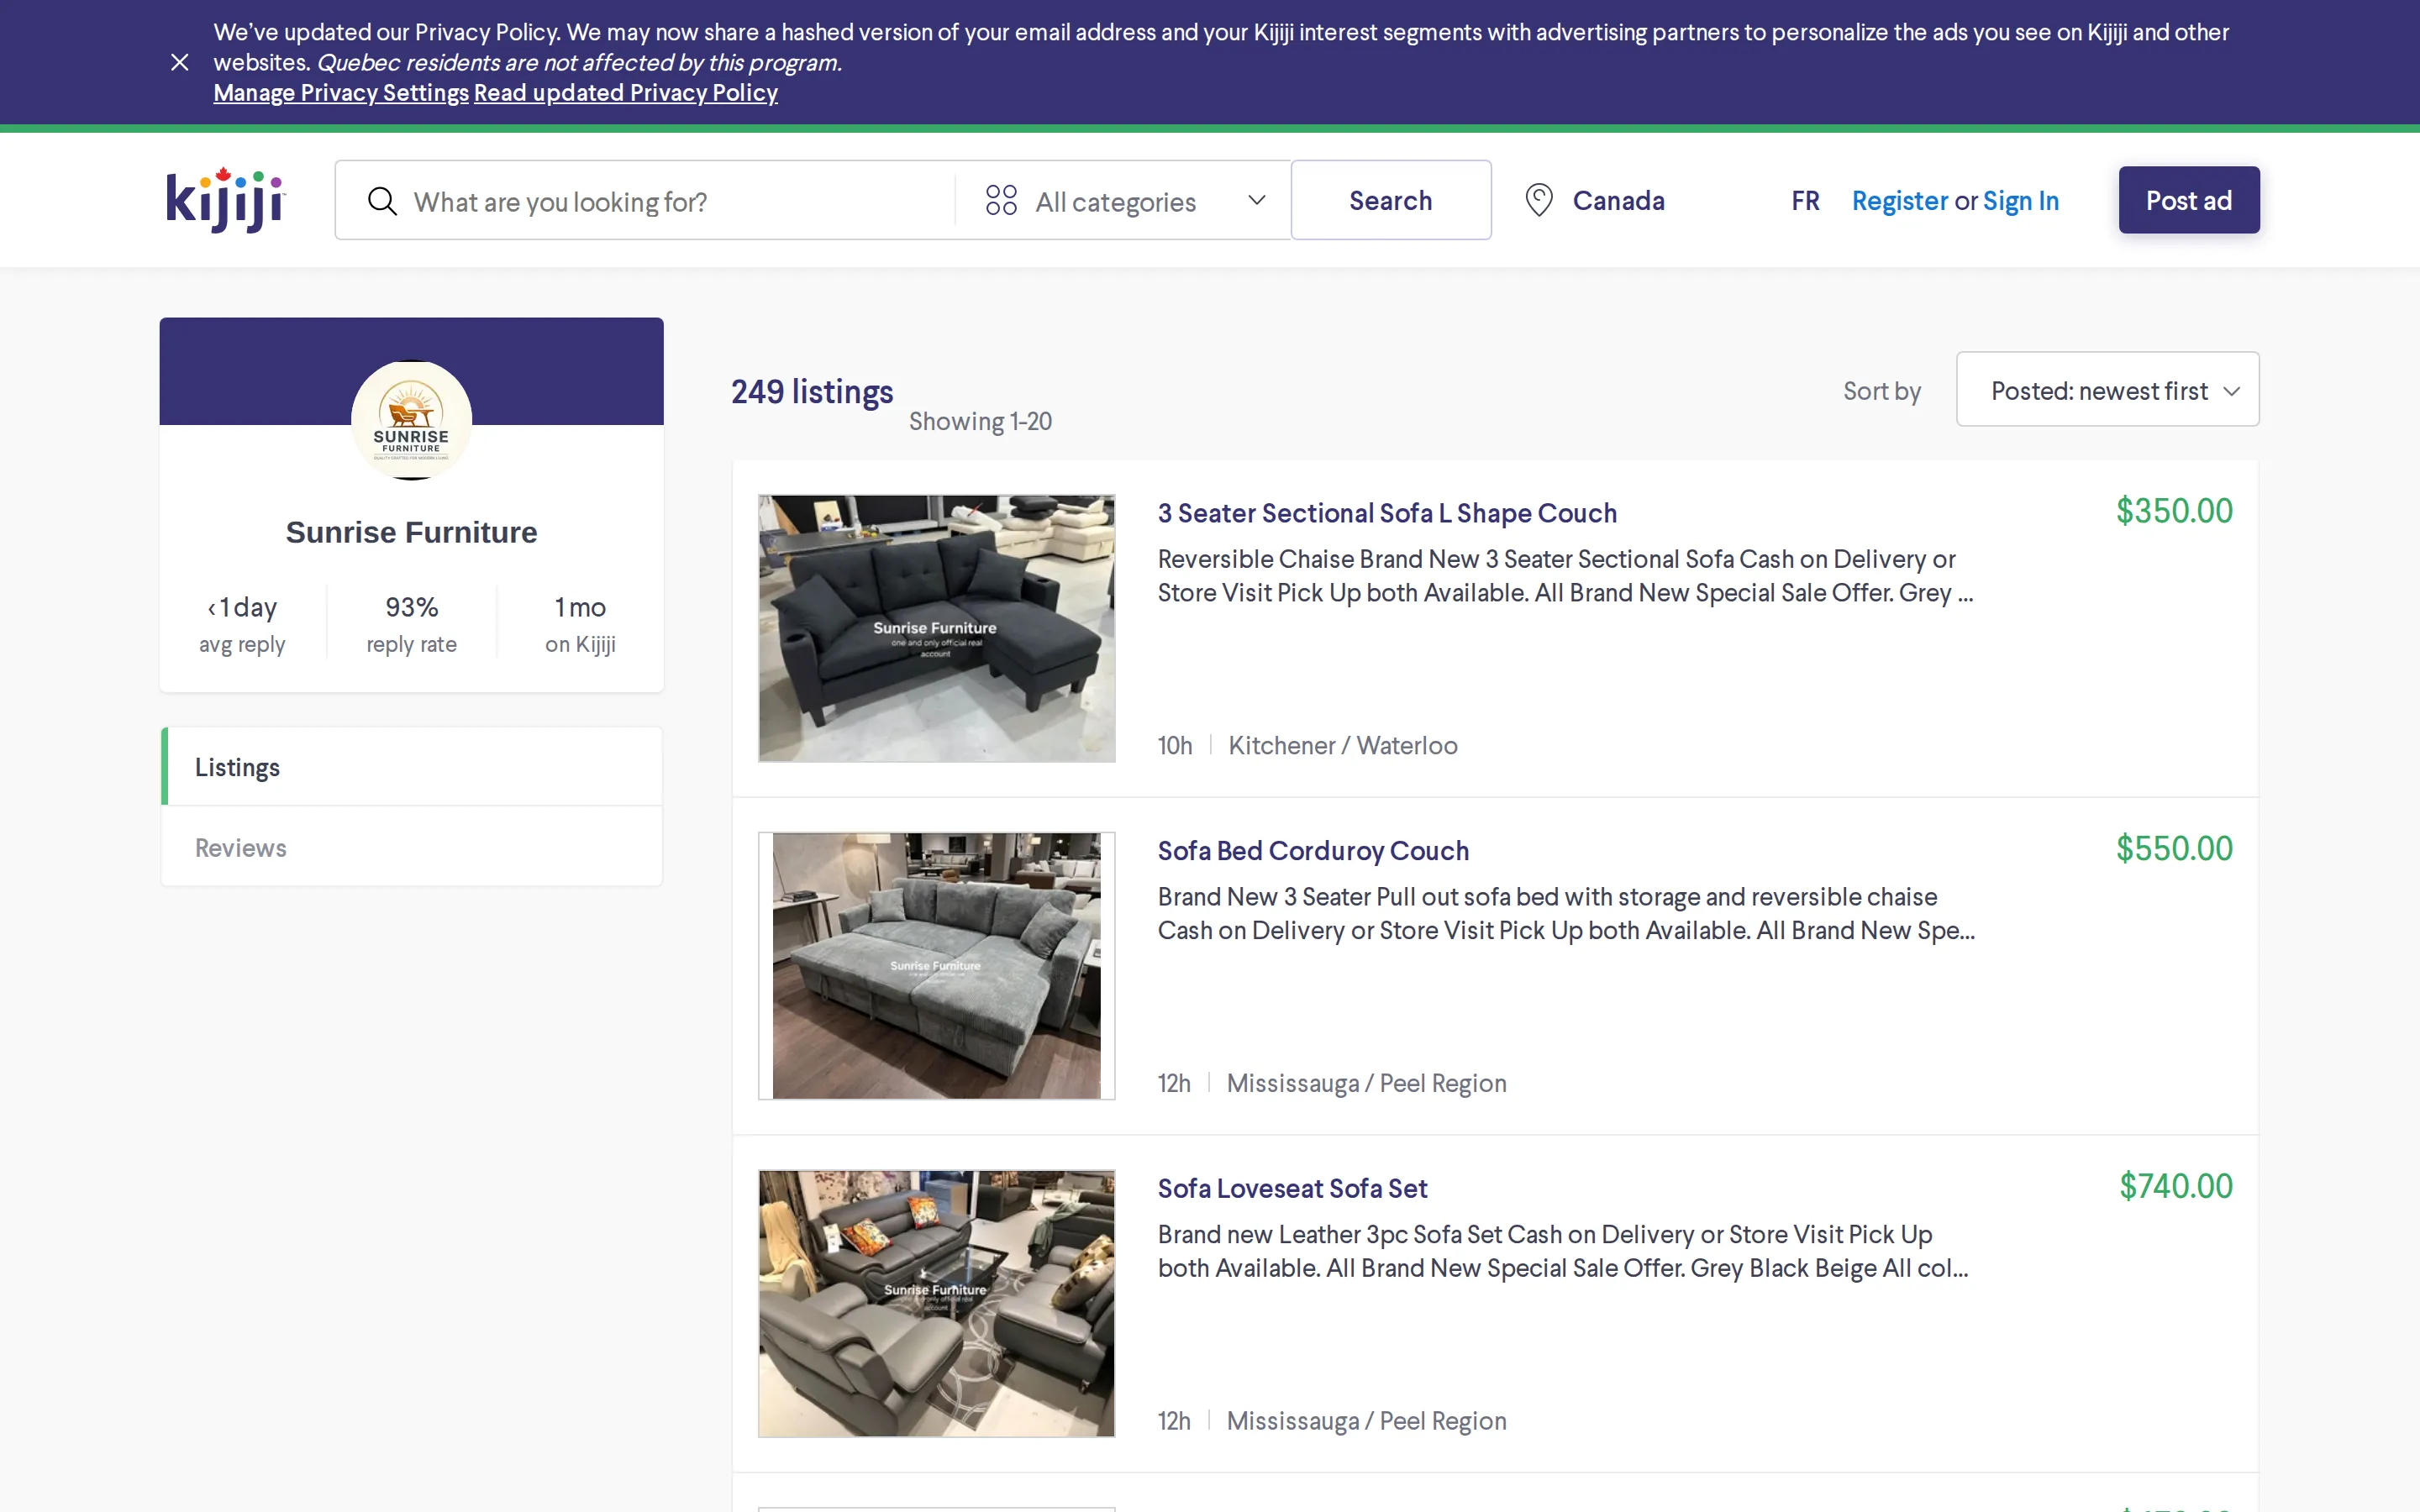Click the '<1 day avg reply' stat
This screenshot has height=1512, width=2420.
(242, 624)
